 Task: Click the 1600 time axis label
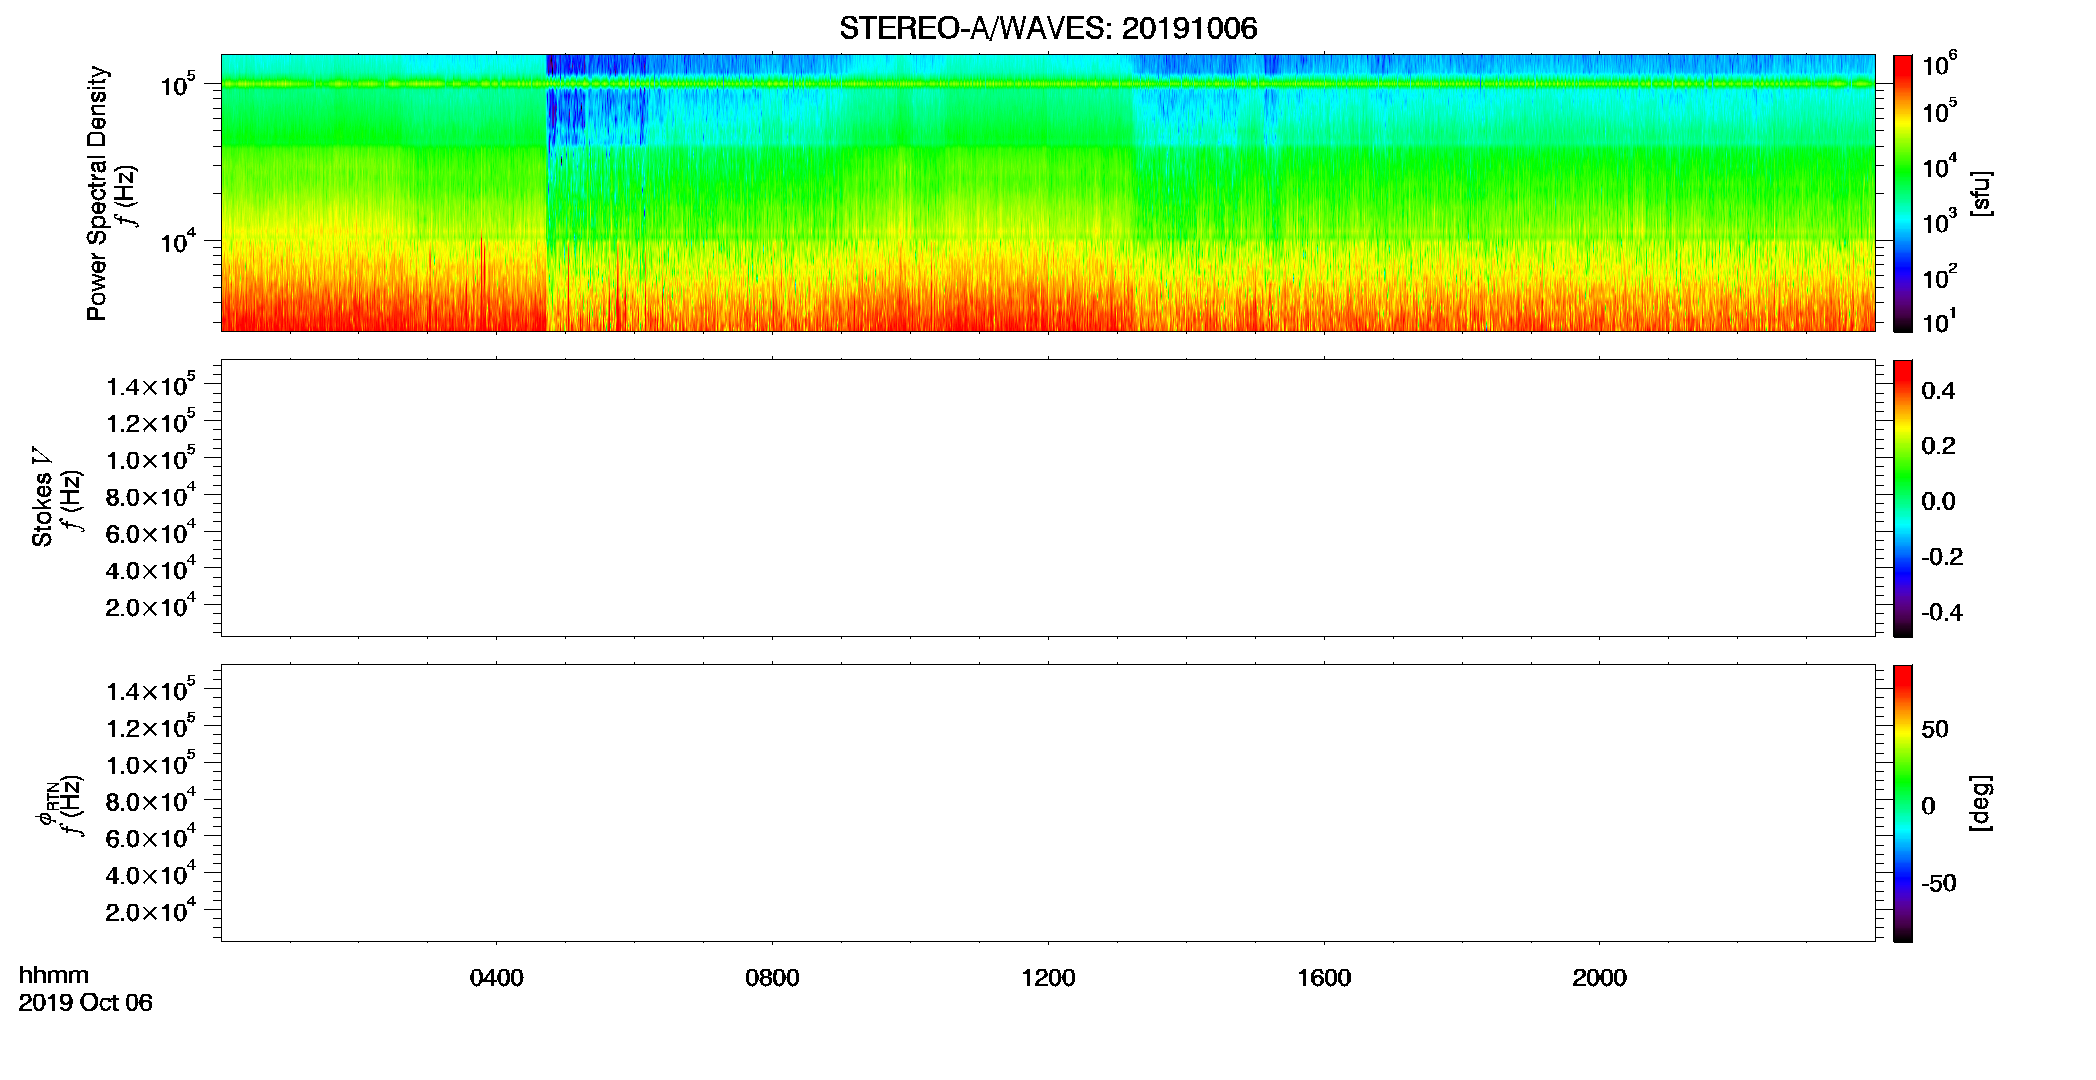pyautogui.click(x=1324, y=978)
